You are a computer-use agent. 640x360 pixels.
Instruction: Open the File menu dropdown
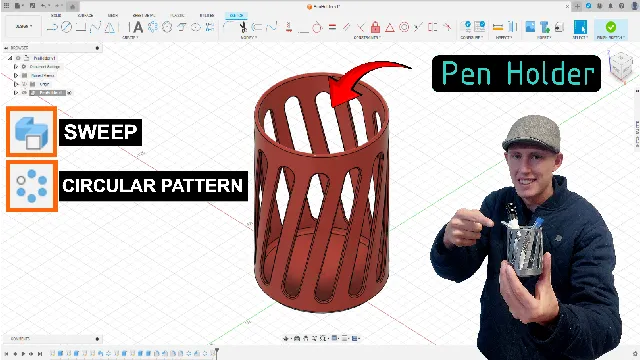tap(19, 6)
